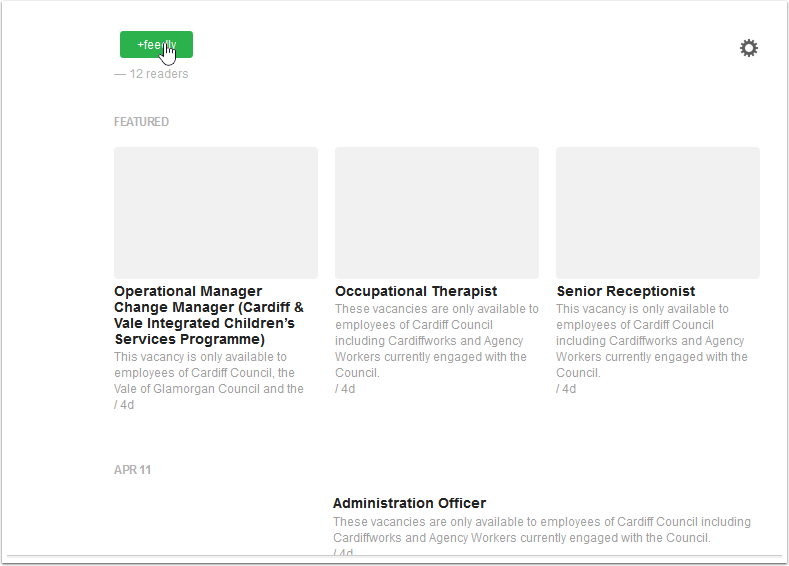
Task: Open the settings gear icon
Action: [x=748, y=48]
